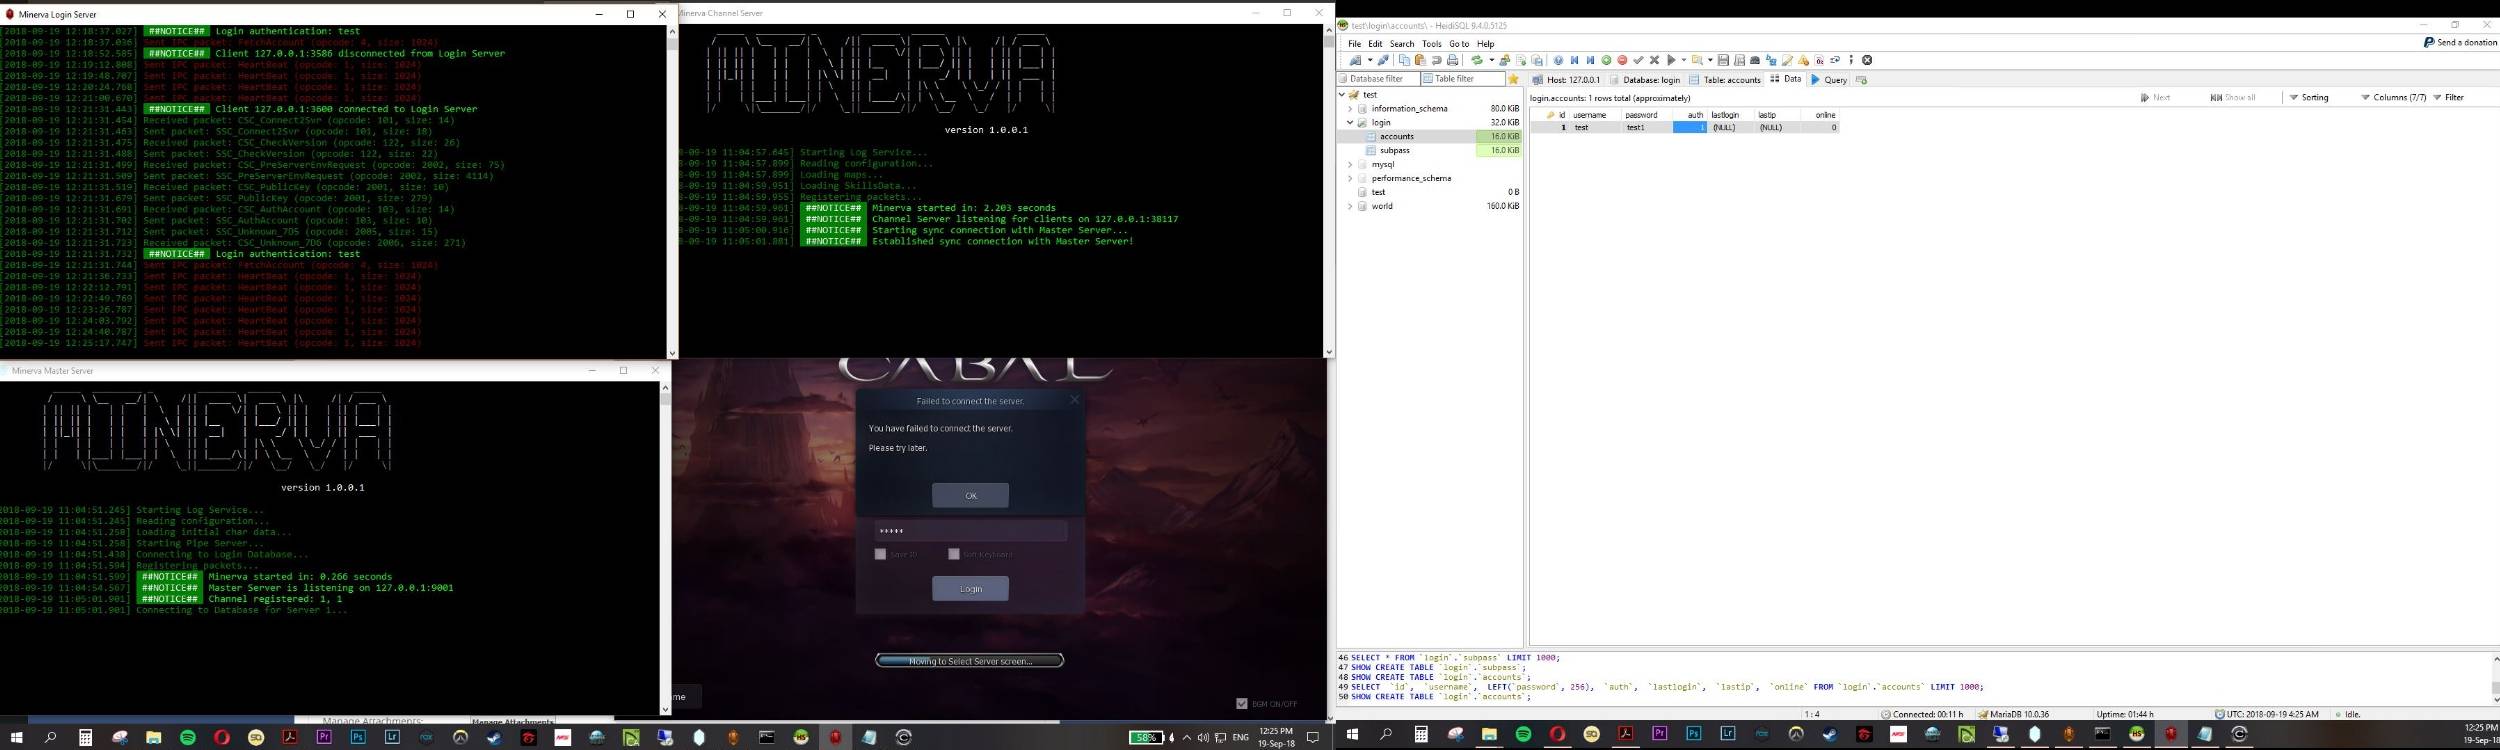Click the green Refresh icon in HeidiSQL
Image resolution: width=2500 pixels, height=750 pixels.
click(1477, 60)
